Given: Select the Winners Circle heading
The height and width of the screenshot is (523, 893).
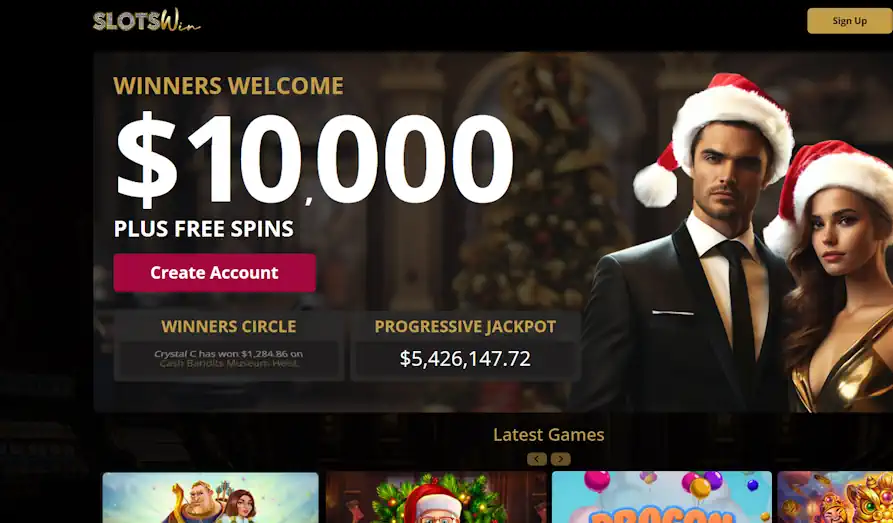Looking at the screenshot, I should click(228, 326).
